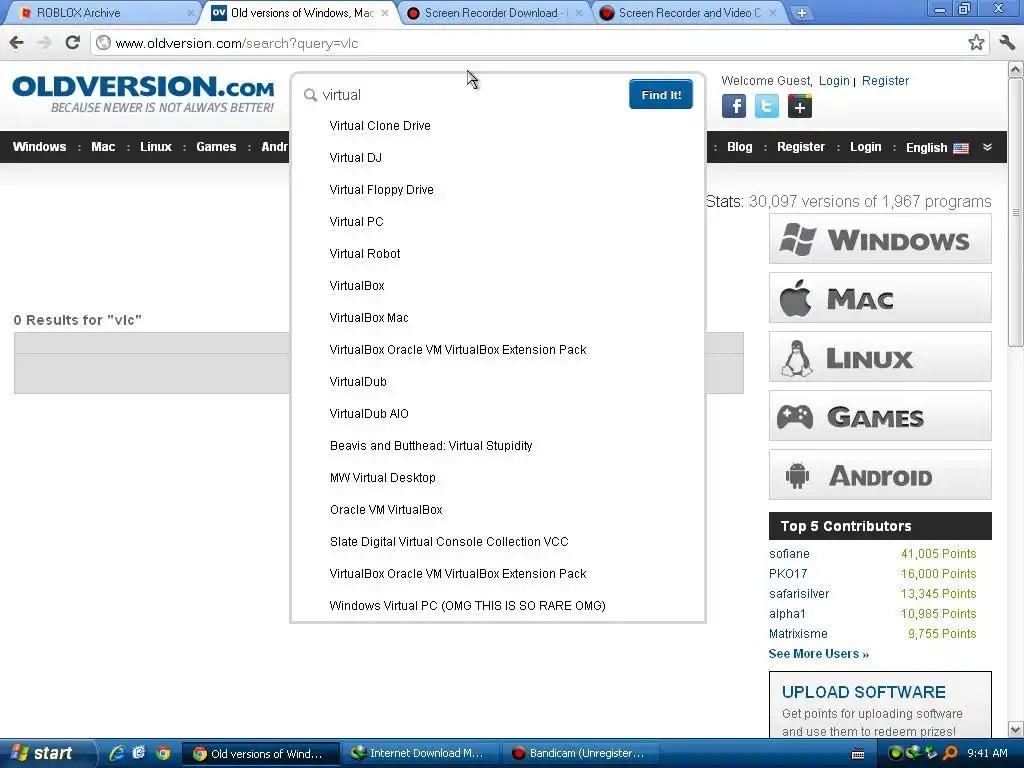1024x768 pixels.
Task: Open the Linux category tile
Action: coord(880,357)
